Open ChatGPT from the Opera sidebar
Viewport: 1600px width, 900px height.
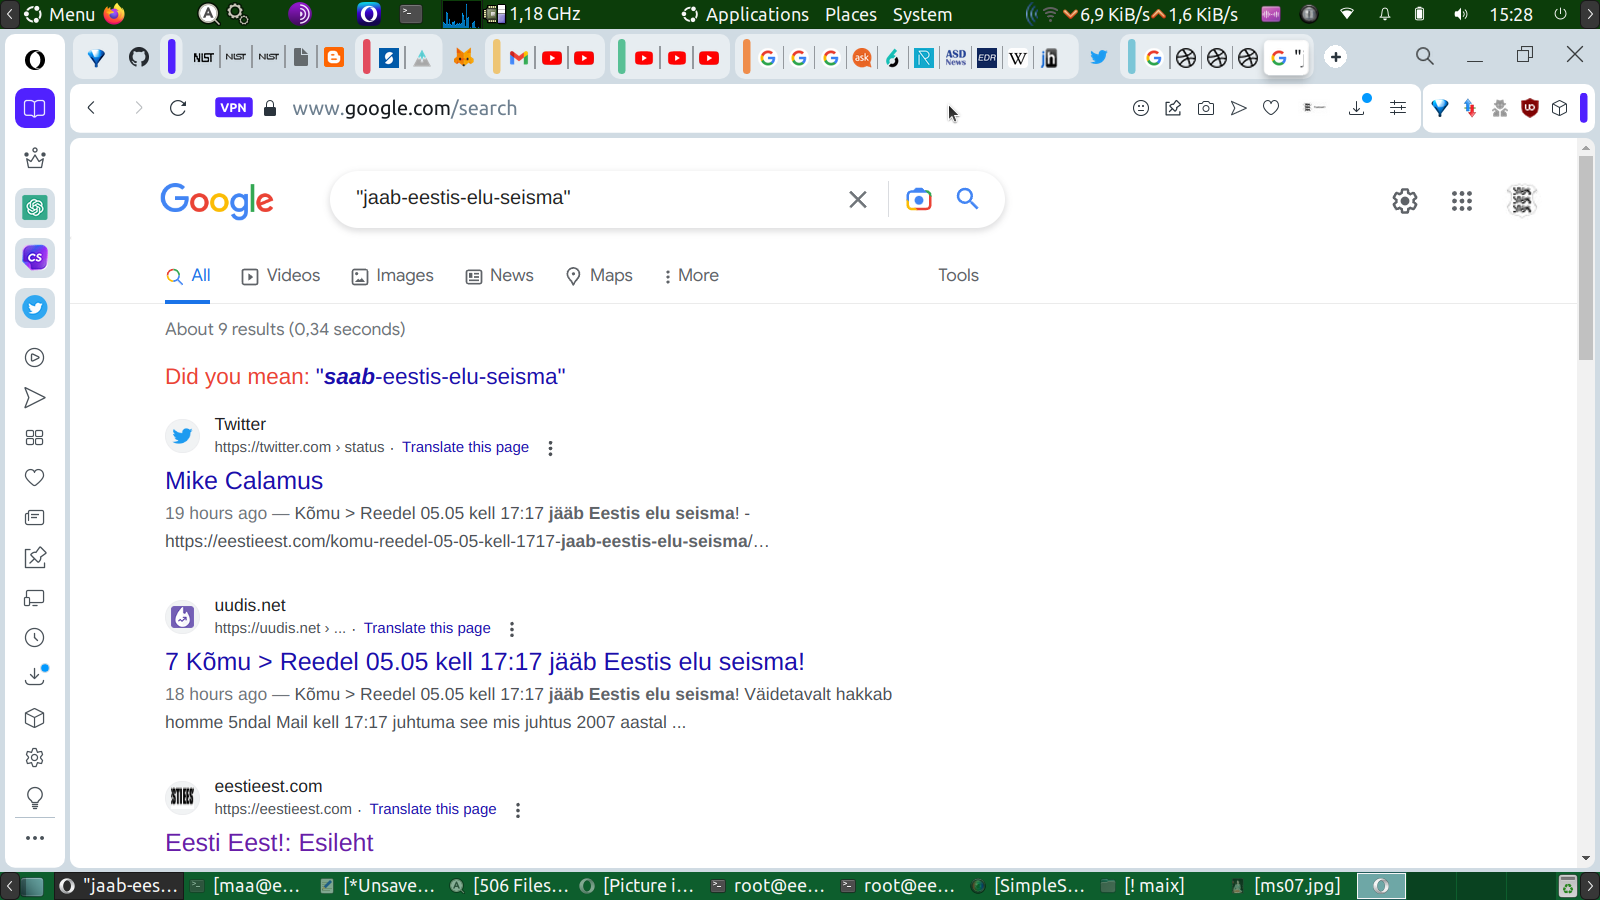click(35, 208)
